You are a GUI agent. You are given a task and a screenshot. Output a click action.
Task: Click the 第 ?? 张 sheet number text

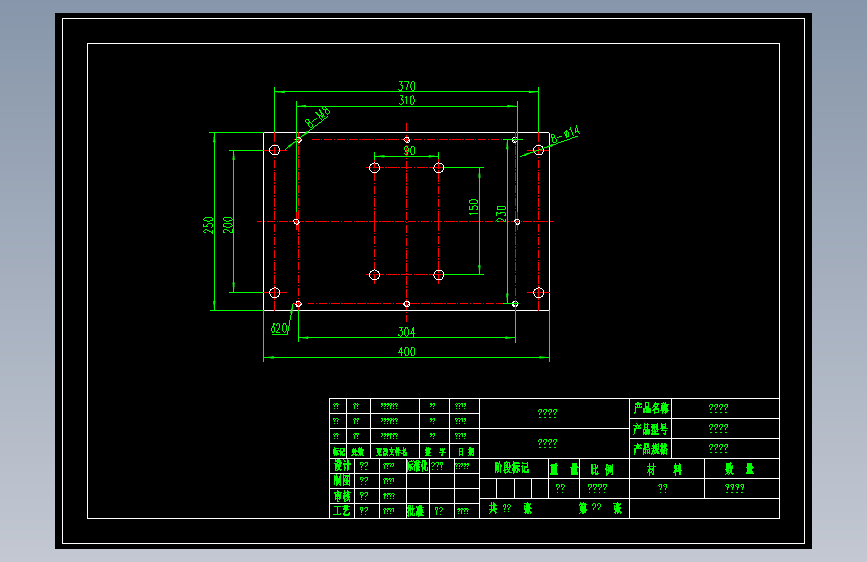pos(600,508)
